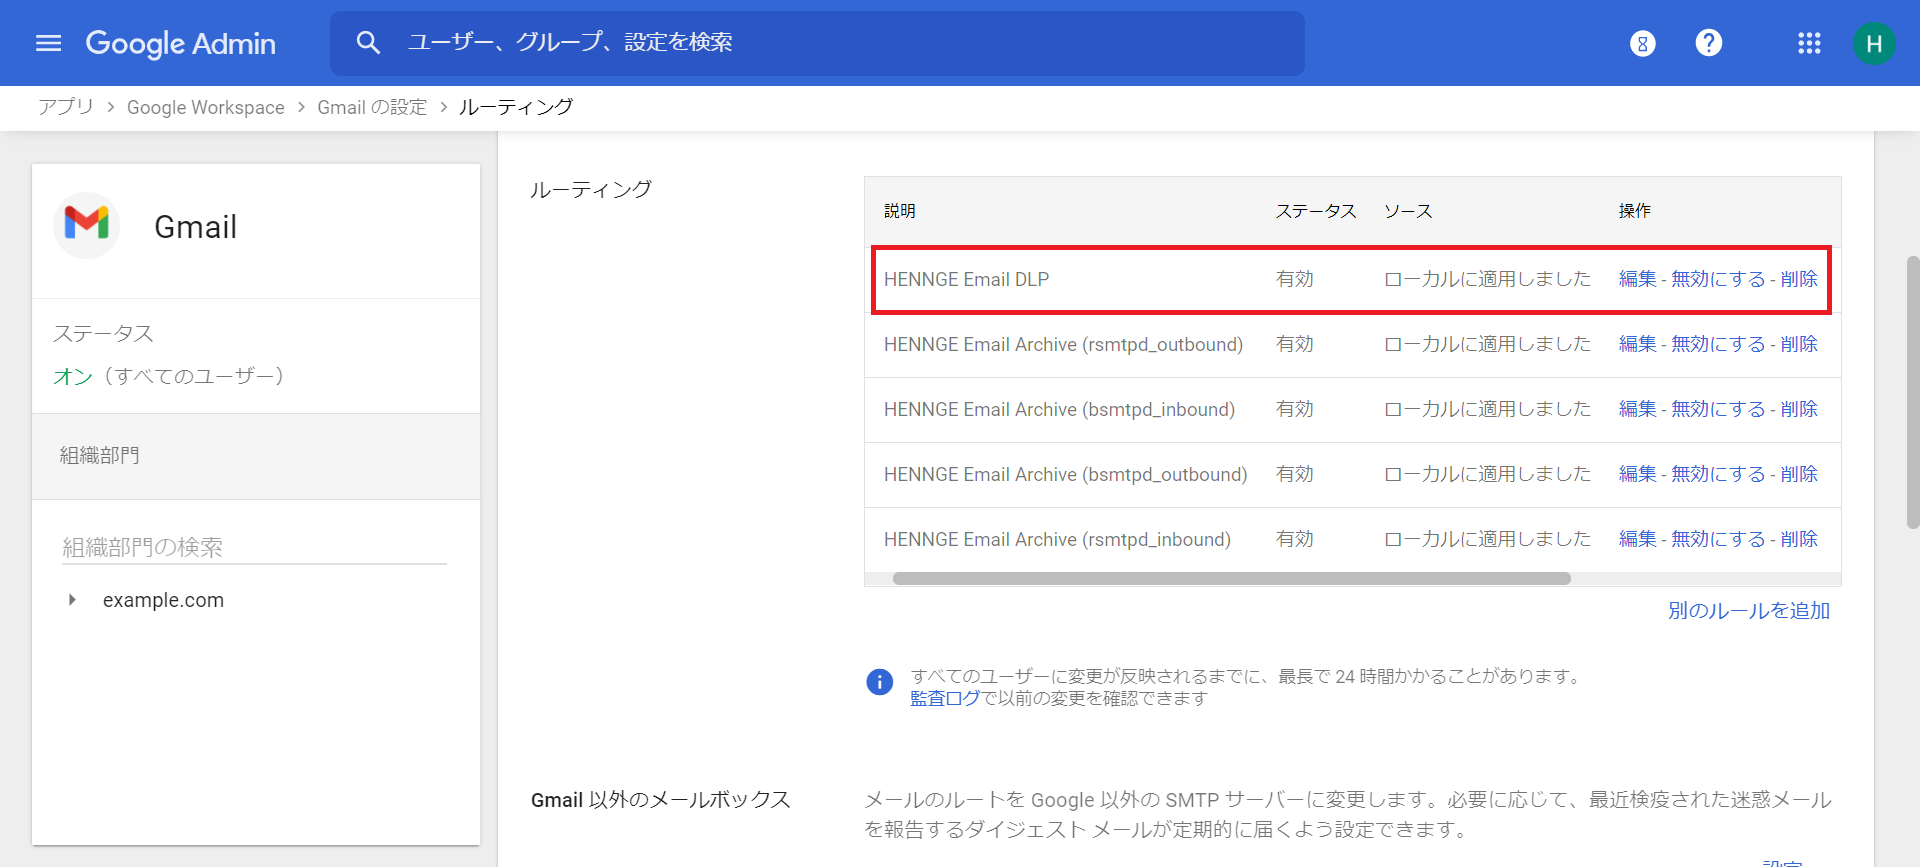1920x867 pixels.
Task: Click the ルーティング breadcrumb
Action: [x=516, y=107]
